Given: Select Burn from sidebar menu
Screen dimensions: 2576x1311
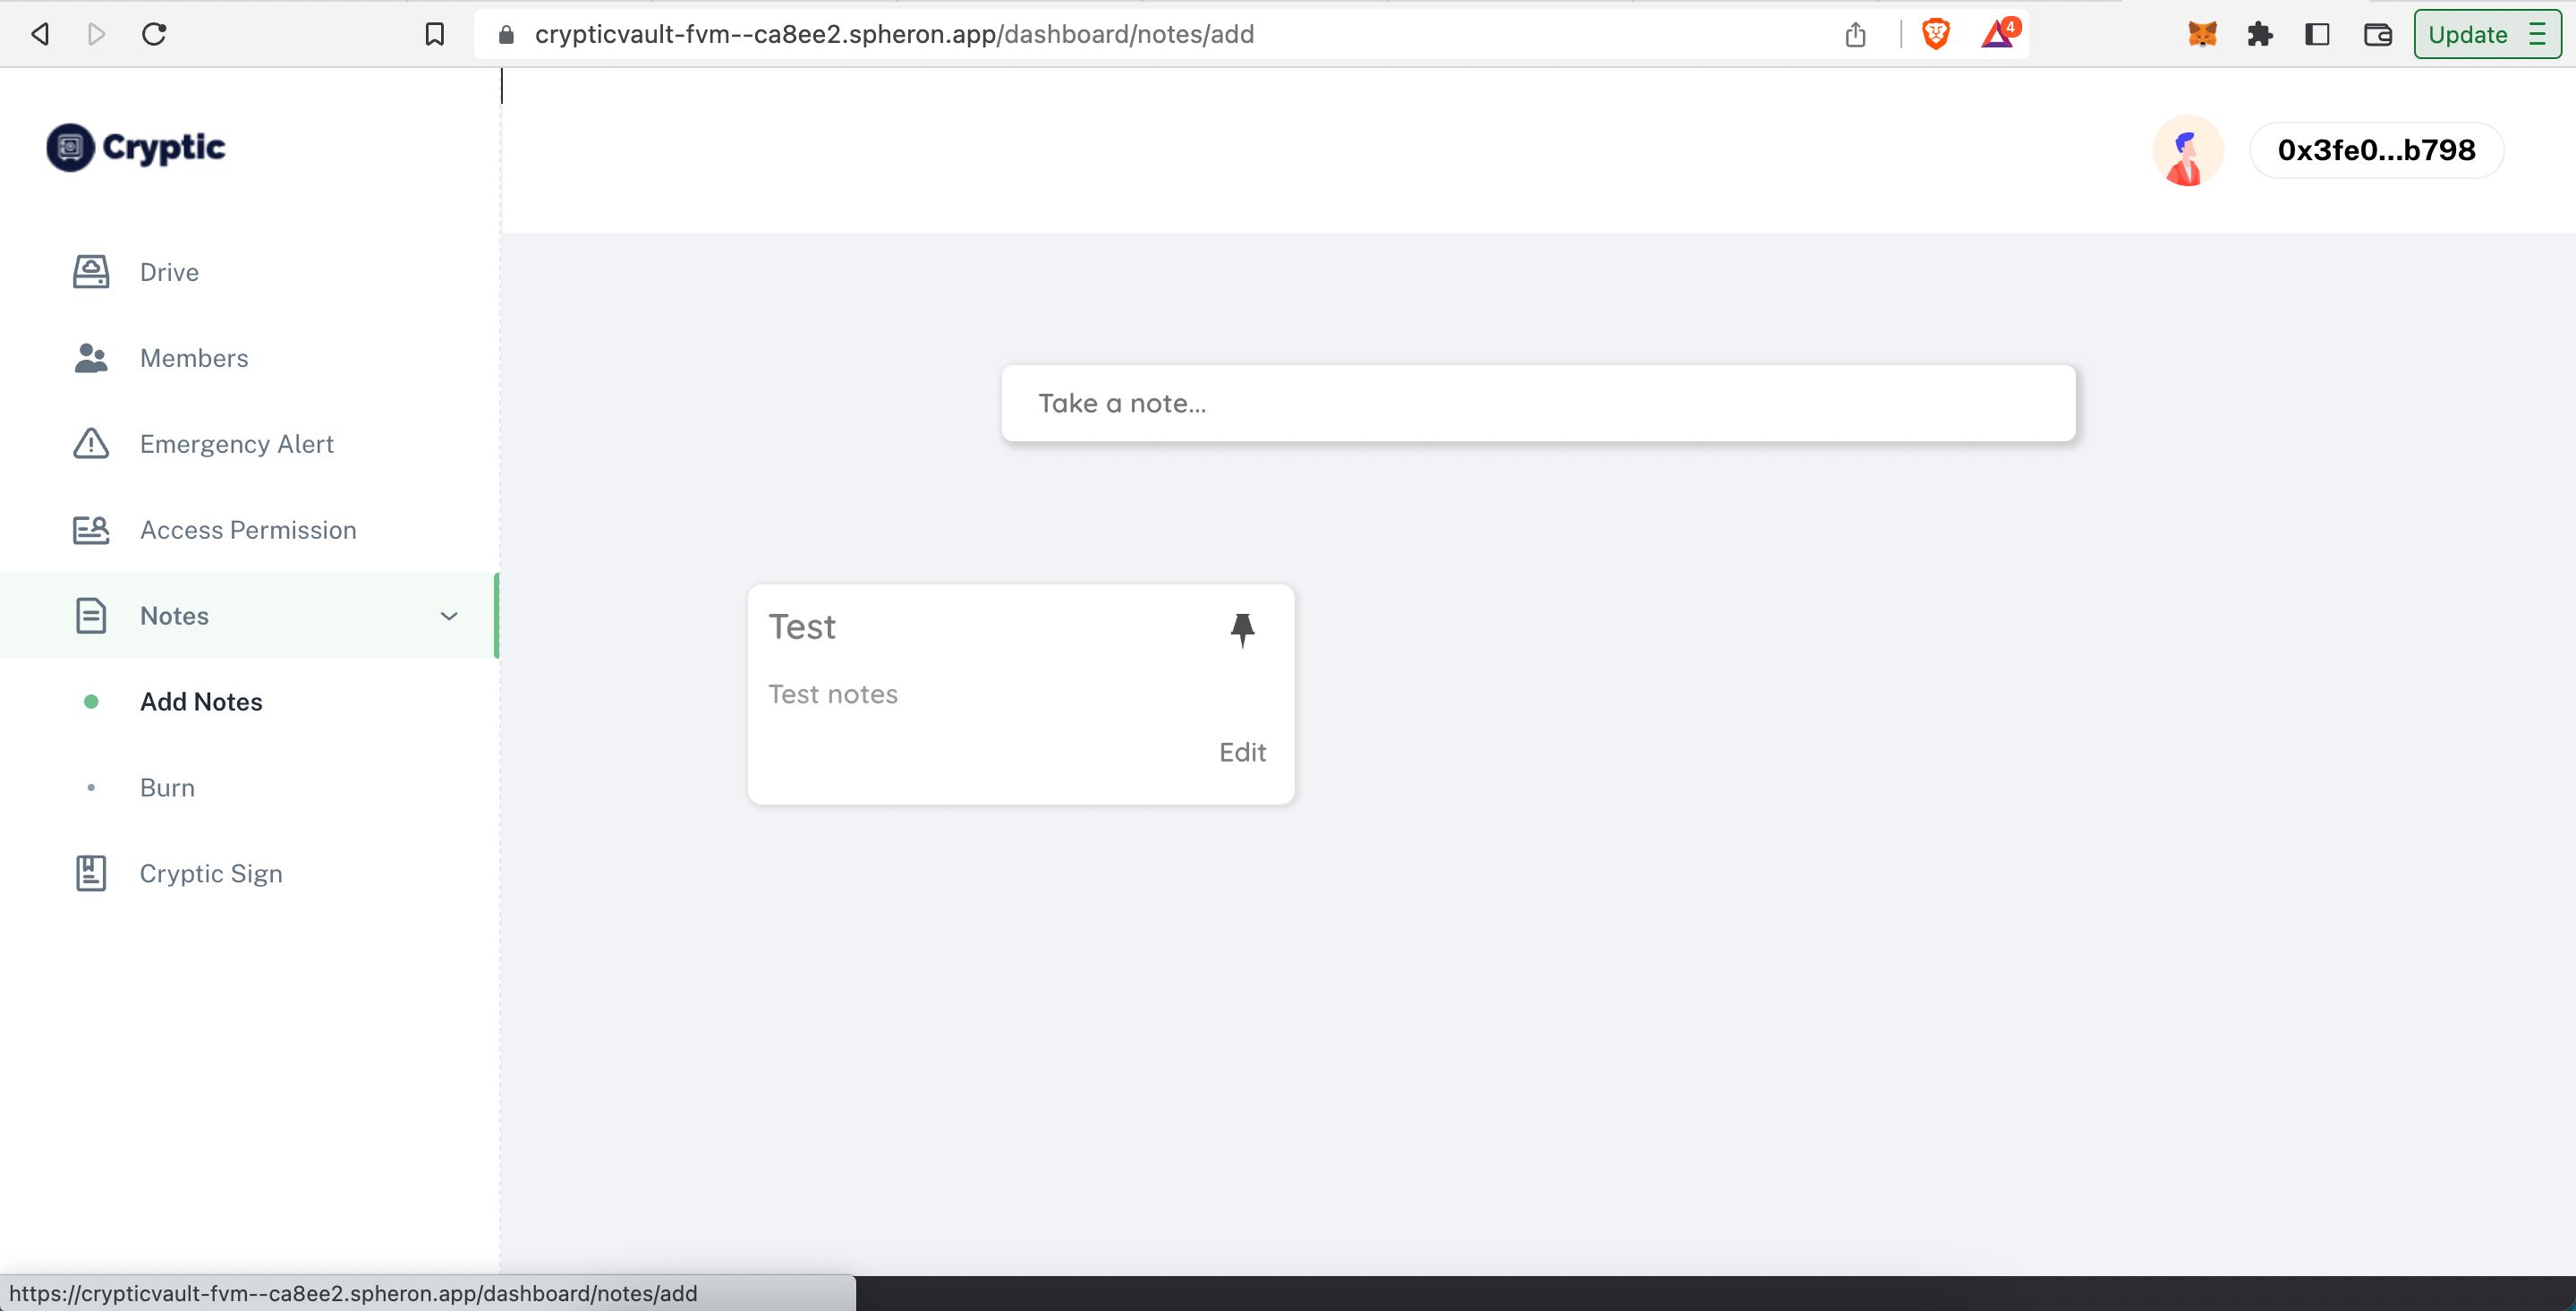Looking at the screenshot, I should pyautogui.click(x=167, y=786).
